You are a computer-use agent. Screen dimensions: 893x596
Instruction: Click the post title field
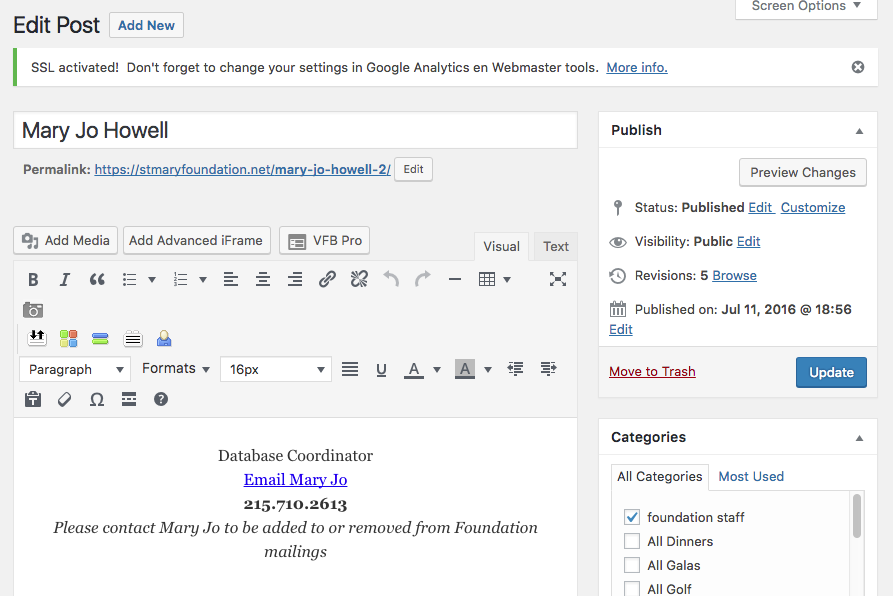click(x=295, y=131)
